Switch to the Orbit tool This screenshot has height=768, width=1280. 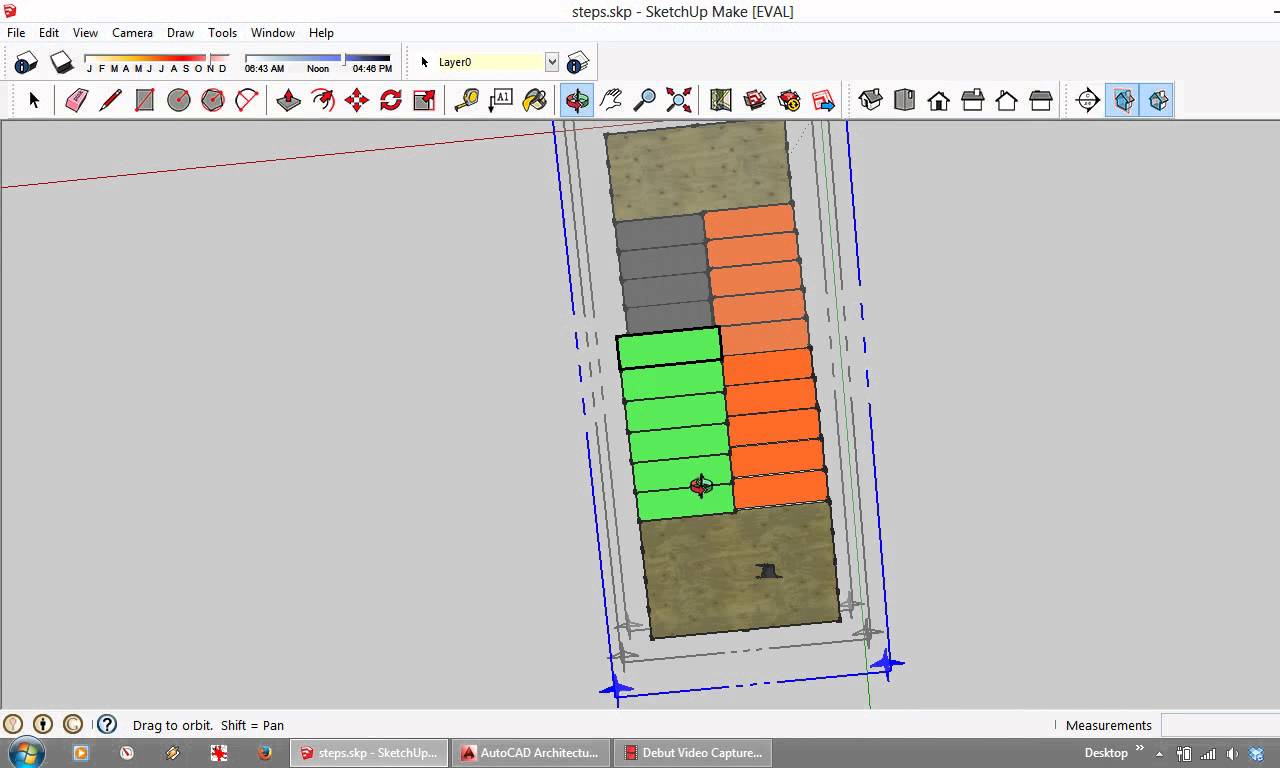576,100
